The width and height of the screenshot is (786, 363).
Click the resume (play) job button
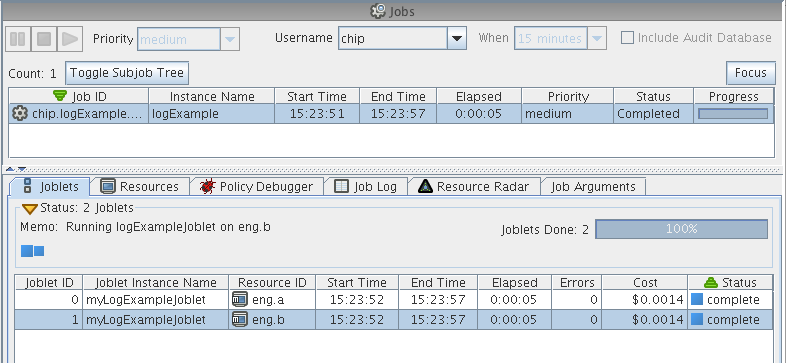coord(70,39)
